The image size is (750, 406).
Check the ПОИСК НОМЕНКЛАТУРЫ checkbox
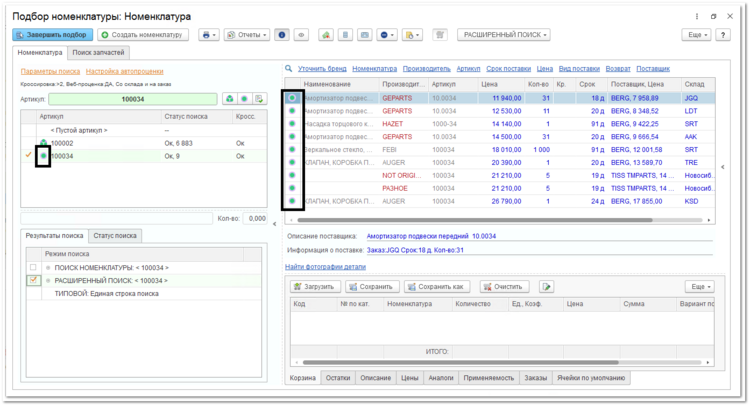point(33,267)
